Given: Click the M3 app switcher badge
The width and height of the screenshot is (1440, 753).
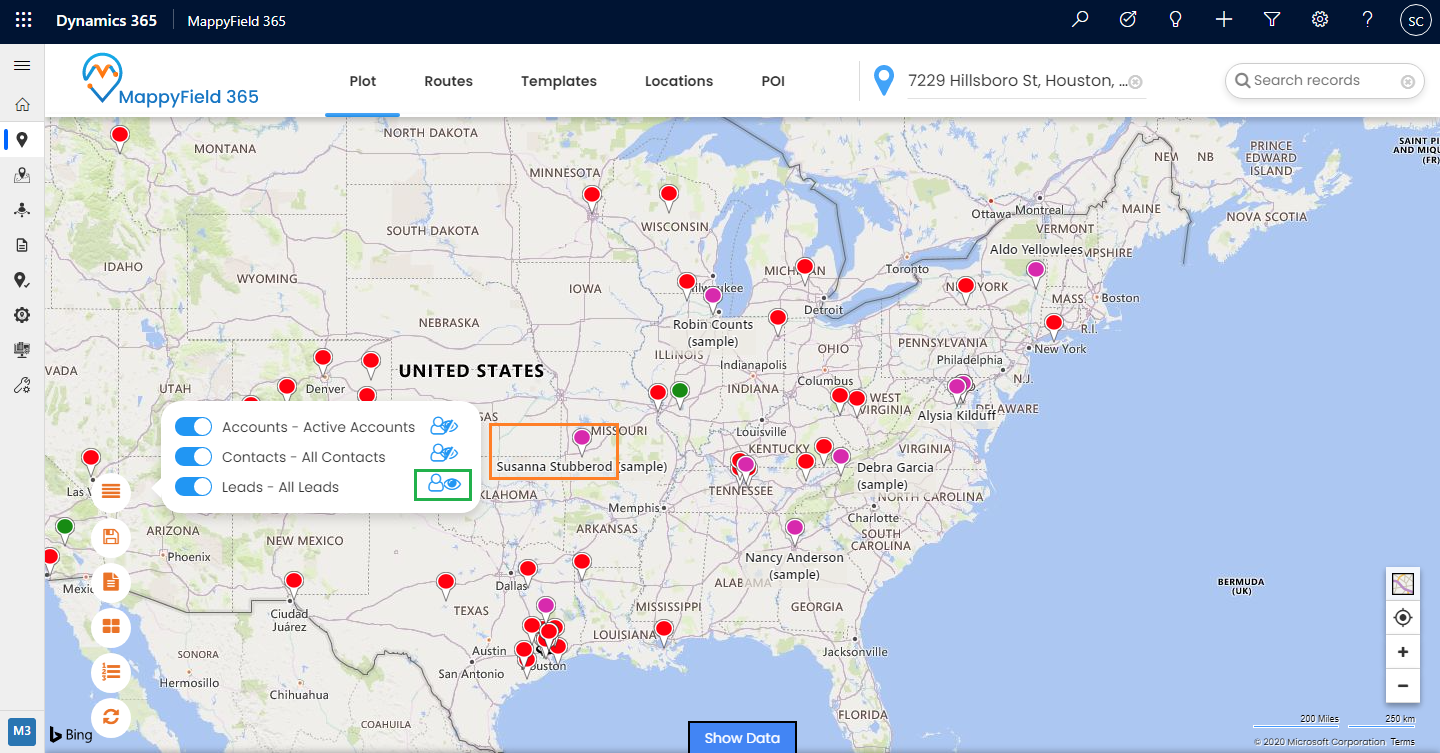Looking at the screenshot, I should pos(22,732).
